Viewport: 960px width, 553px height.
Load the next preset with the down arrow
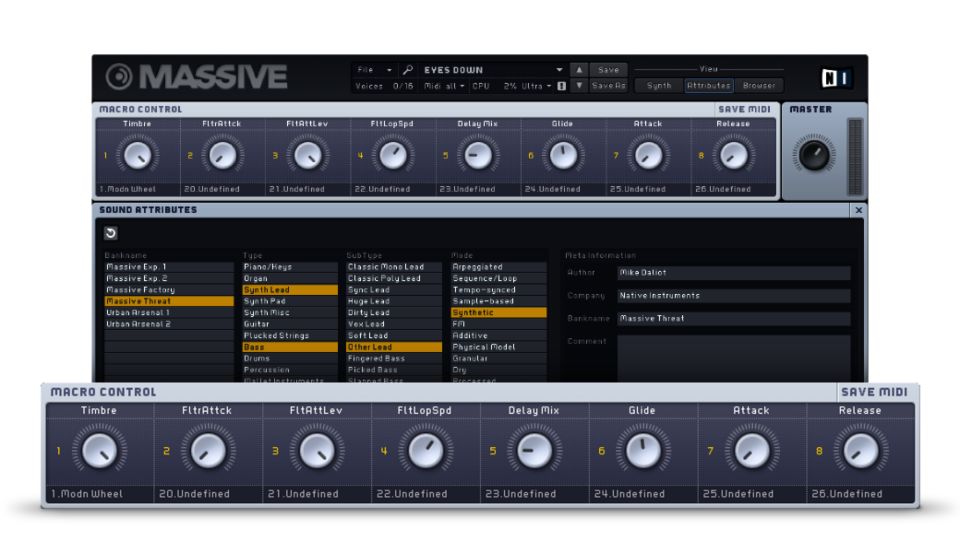(579, 86)
